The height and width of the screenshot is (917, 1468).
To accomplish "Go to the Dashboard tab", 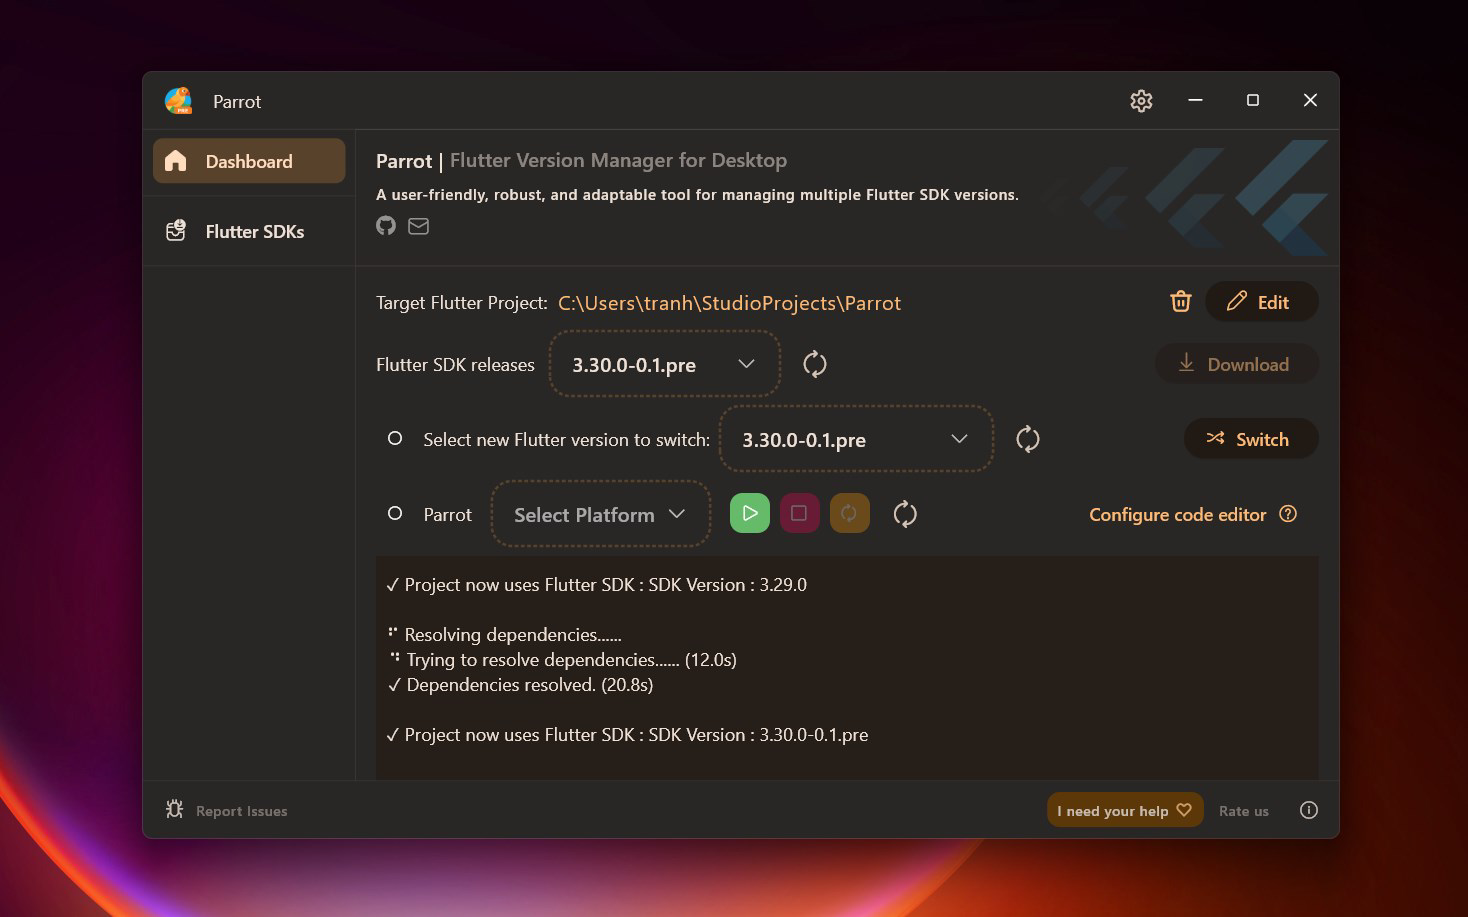I will click(249, 161).
